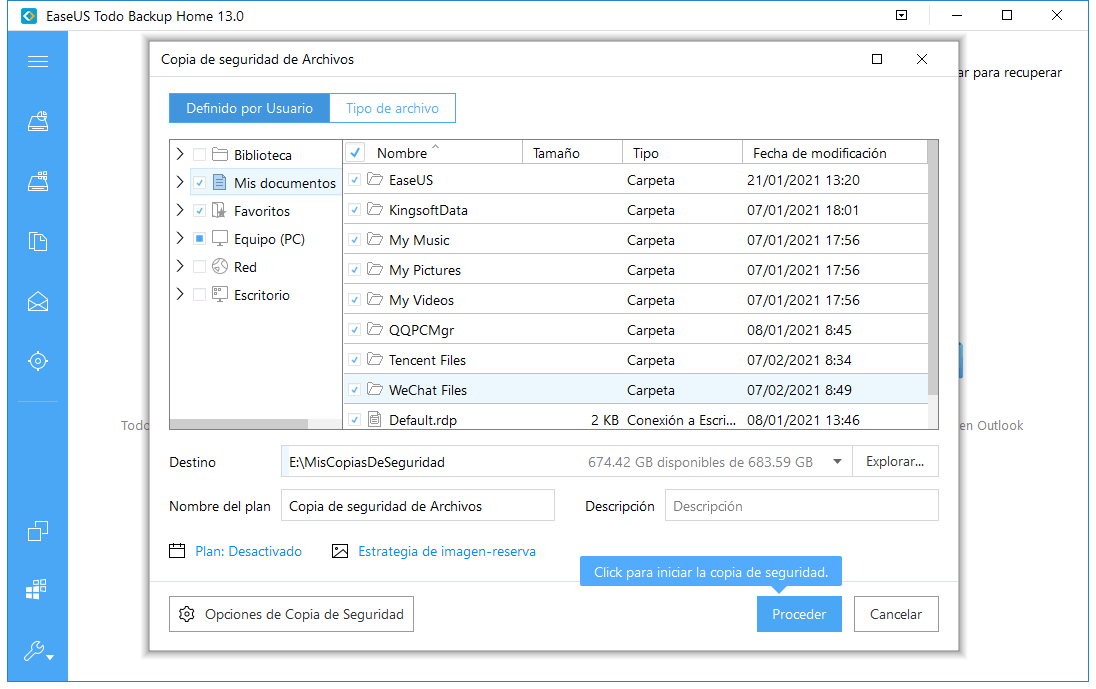Toggle the Biblioteca checkbox
This screenshot has height=689, width=1096.
pyautogui.click(x=199, y=154)
